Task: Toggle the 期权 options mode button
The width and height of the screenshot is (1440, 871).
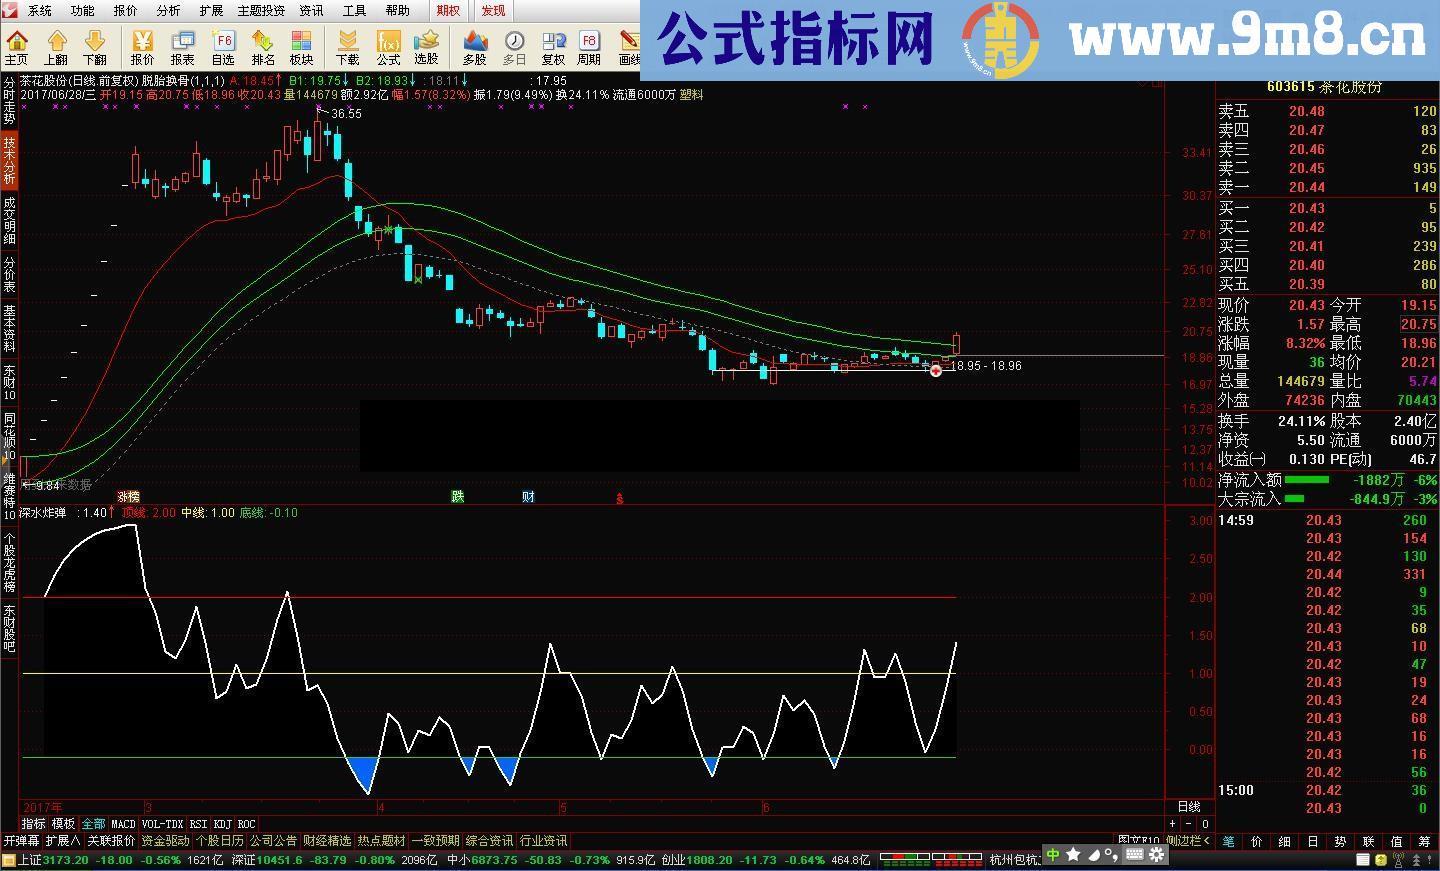Action: pyautogui.click(x=448, y=10)
